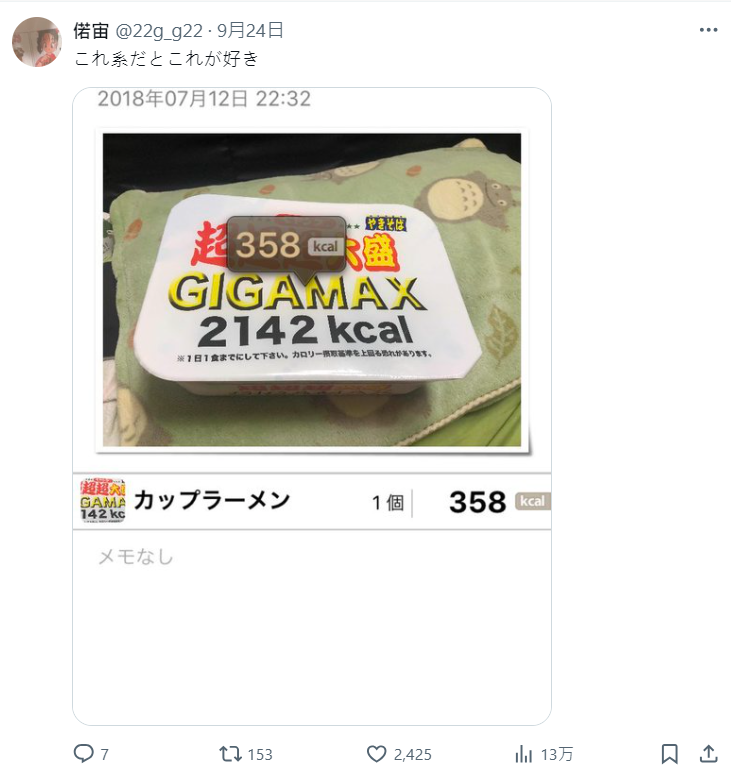Image resolution: width=731 pixels, height=774 pixels.
Task: Open the tweet via the 9月24日 date link
Action: tap(250, 31)
